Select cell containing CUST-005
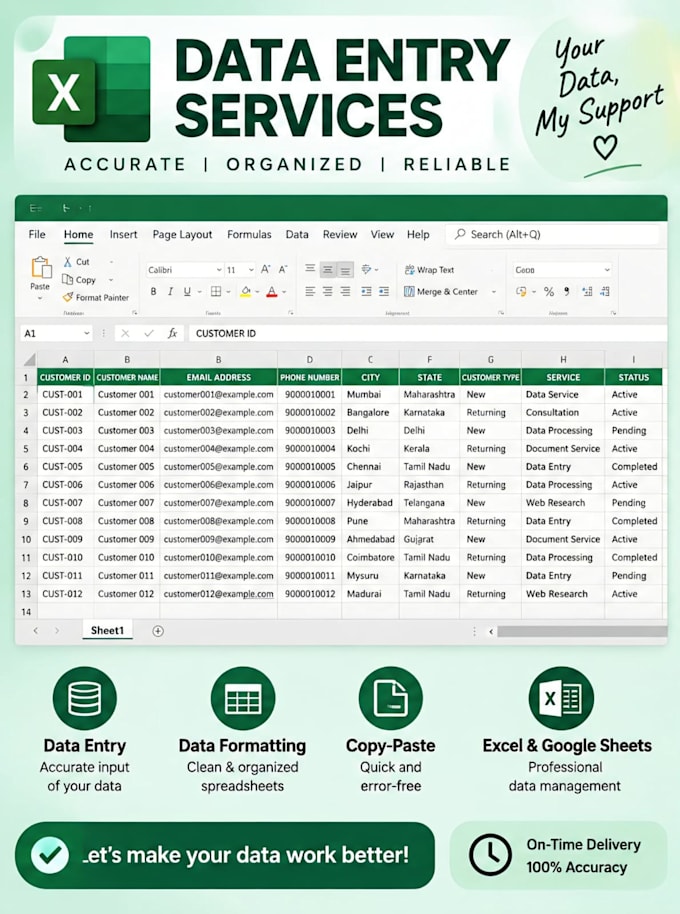 [65, 467]
